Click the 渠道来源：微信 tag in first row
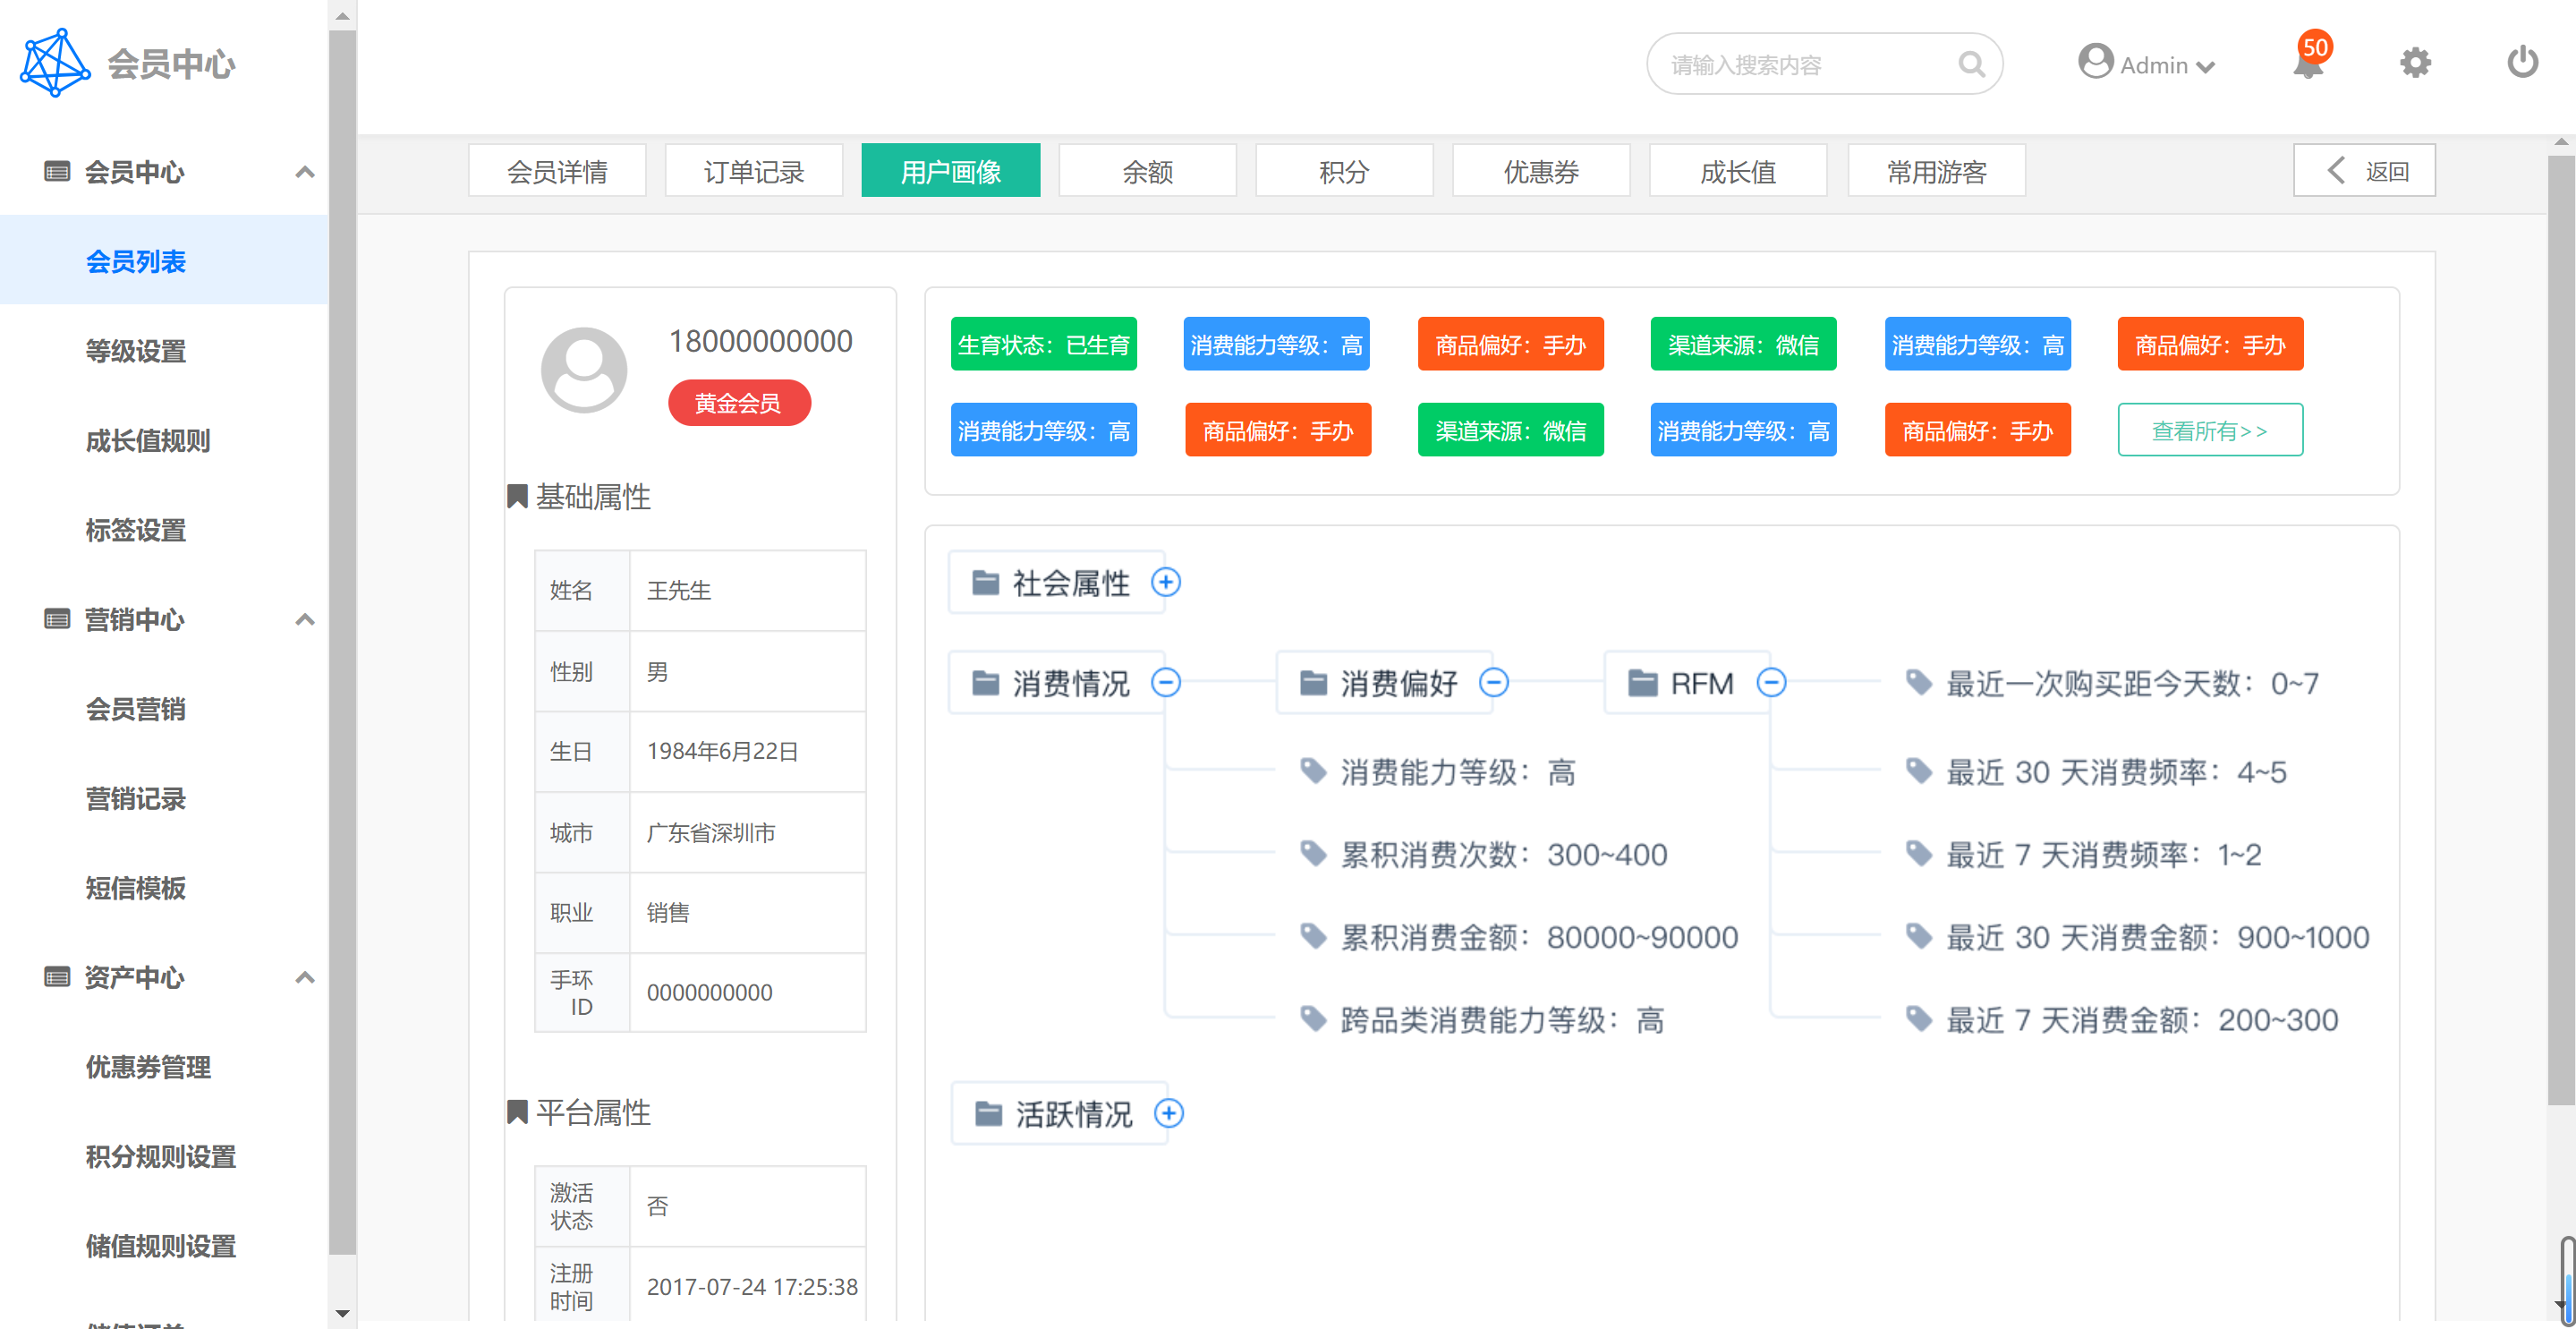The width and height of the screenshot is (2576, 1329). click(1743, 344)
